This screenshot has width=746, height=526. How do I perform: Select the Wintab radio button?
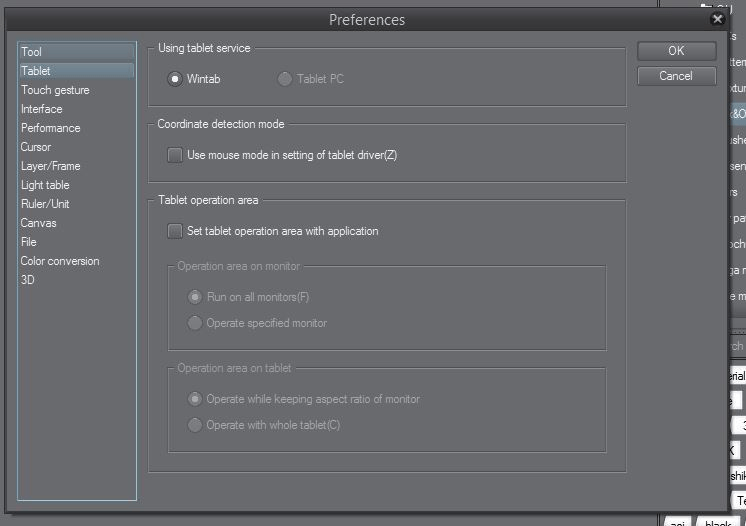point(176,79)
